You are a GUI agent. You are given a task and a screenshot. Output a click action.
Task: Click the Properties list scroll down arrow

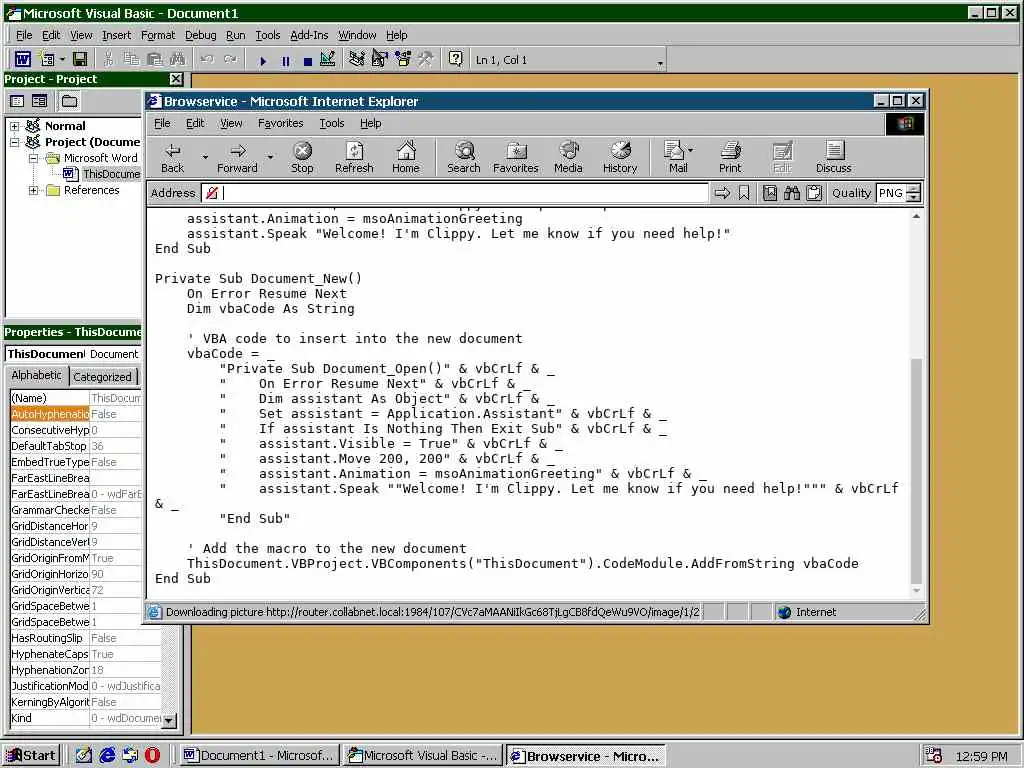point(169,720)
